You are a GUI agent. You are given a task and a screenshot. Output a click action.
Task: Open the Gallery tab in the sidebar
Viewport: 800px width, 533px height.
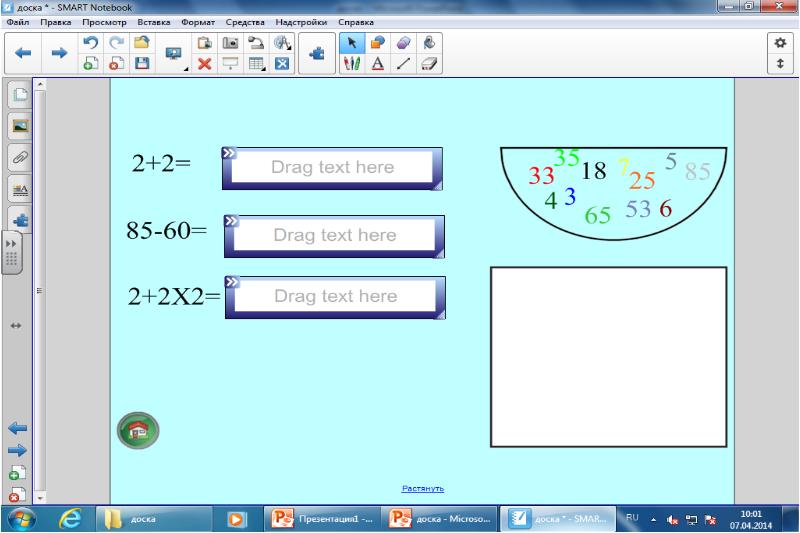tap(19, 126)
